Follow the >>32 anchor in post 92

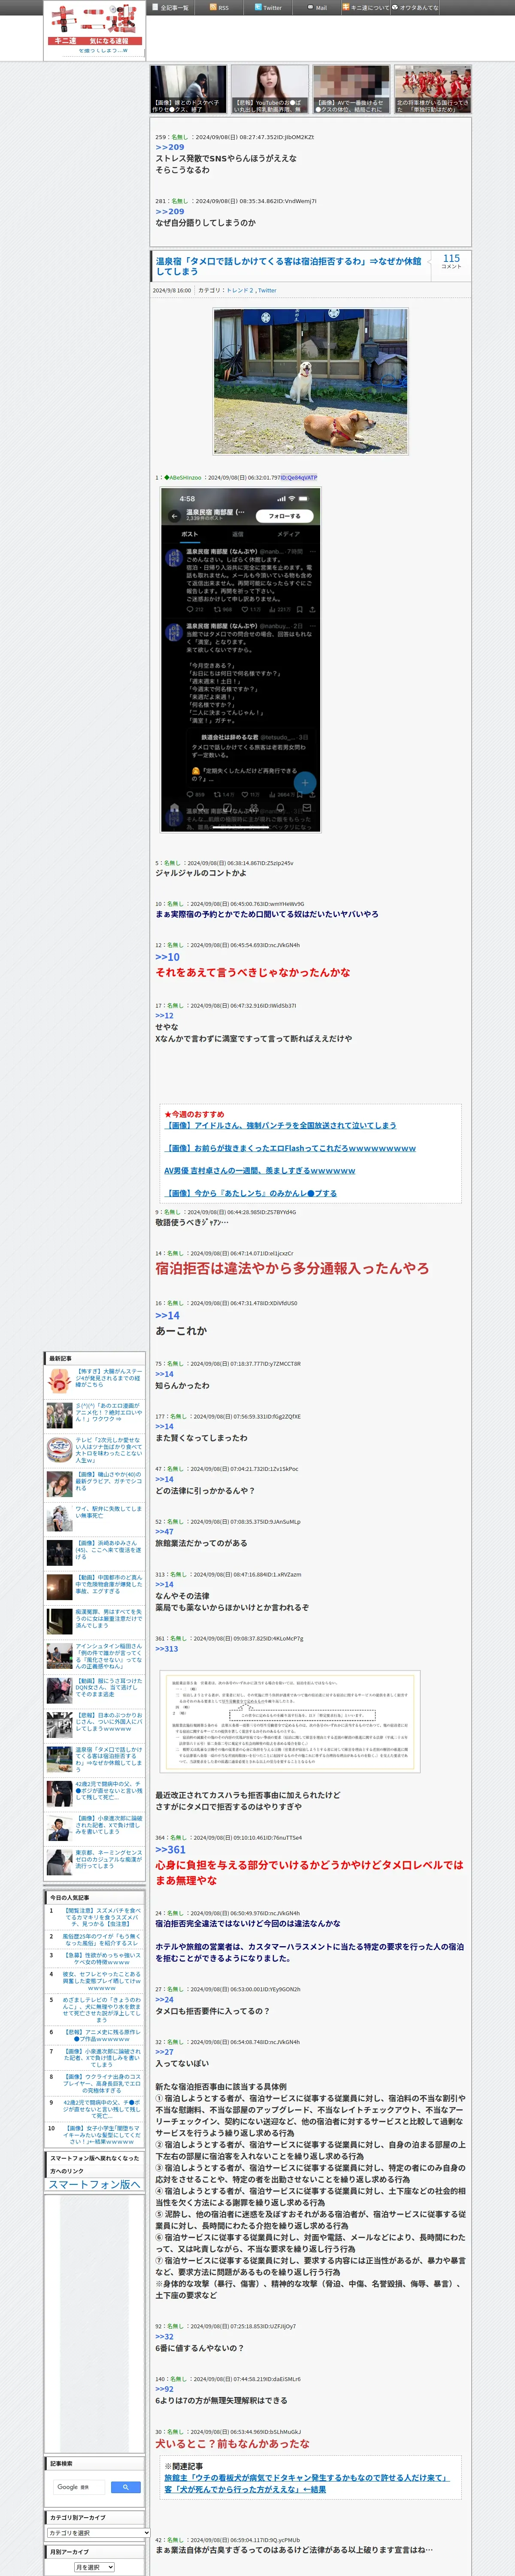[x=164, y=2336]
